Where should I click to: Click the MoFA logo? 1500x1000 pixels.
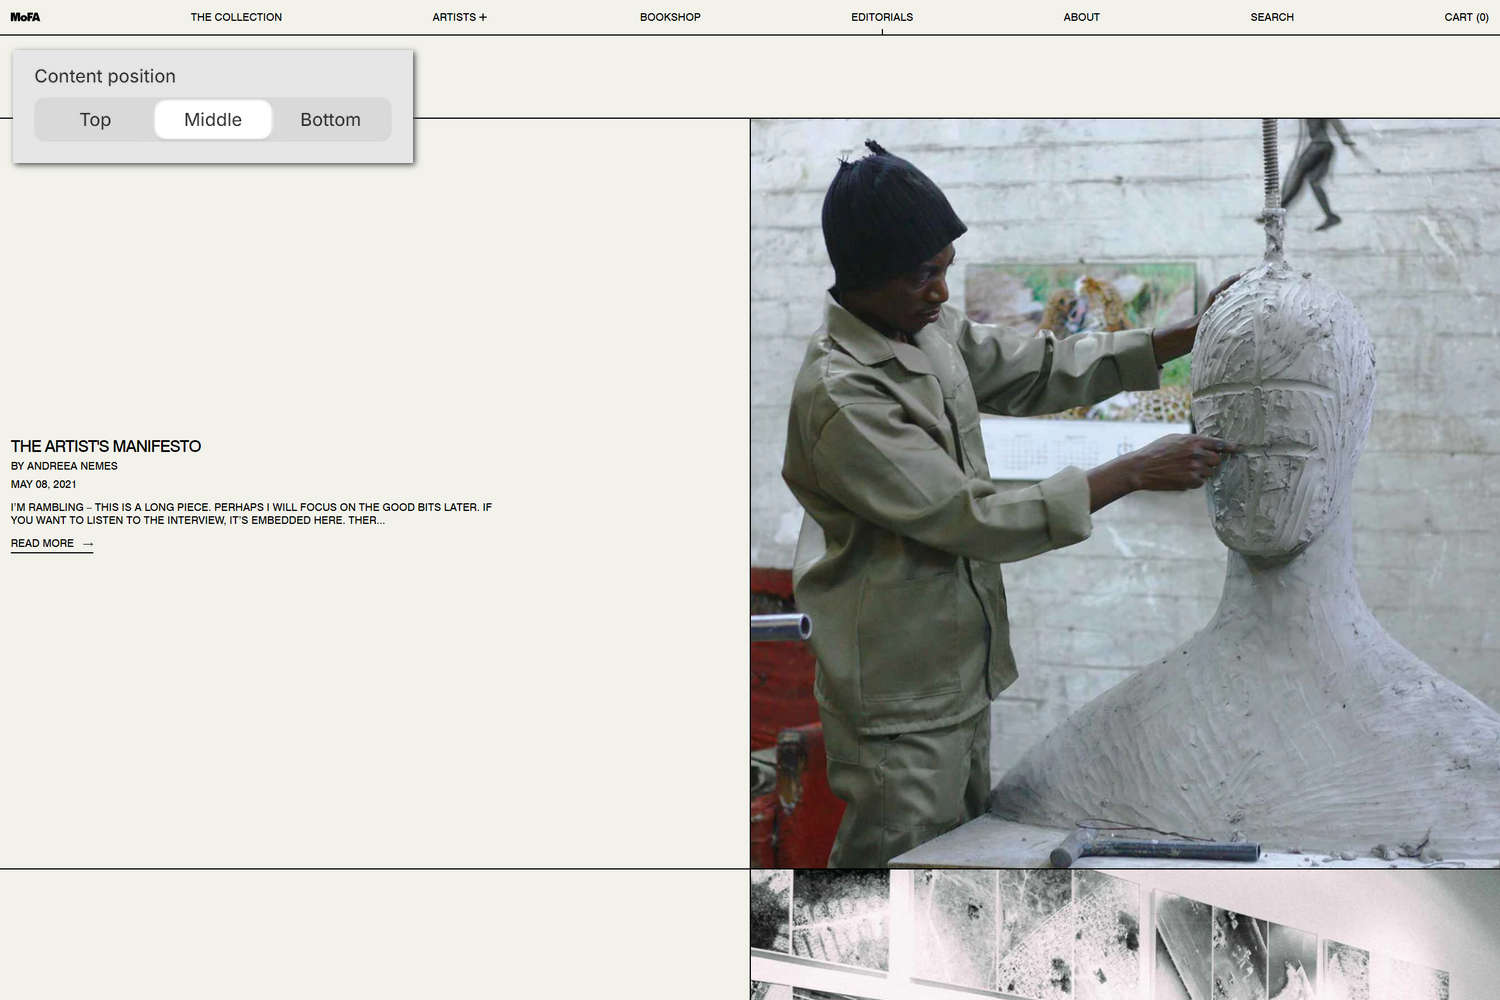[25, 17]
